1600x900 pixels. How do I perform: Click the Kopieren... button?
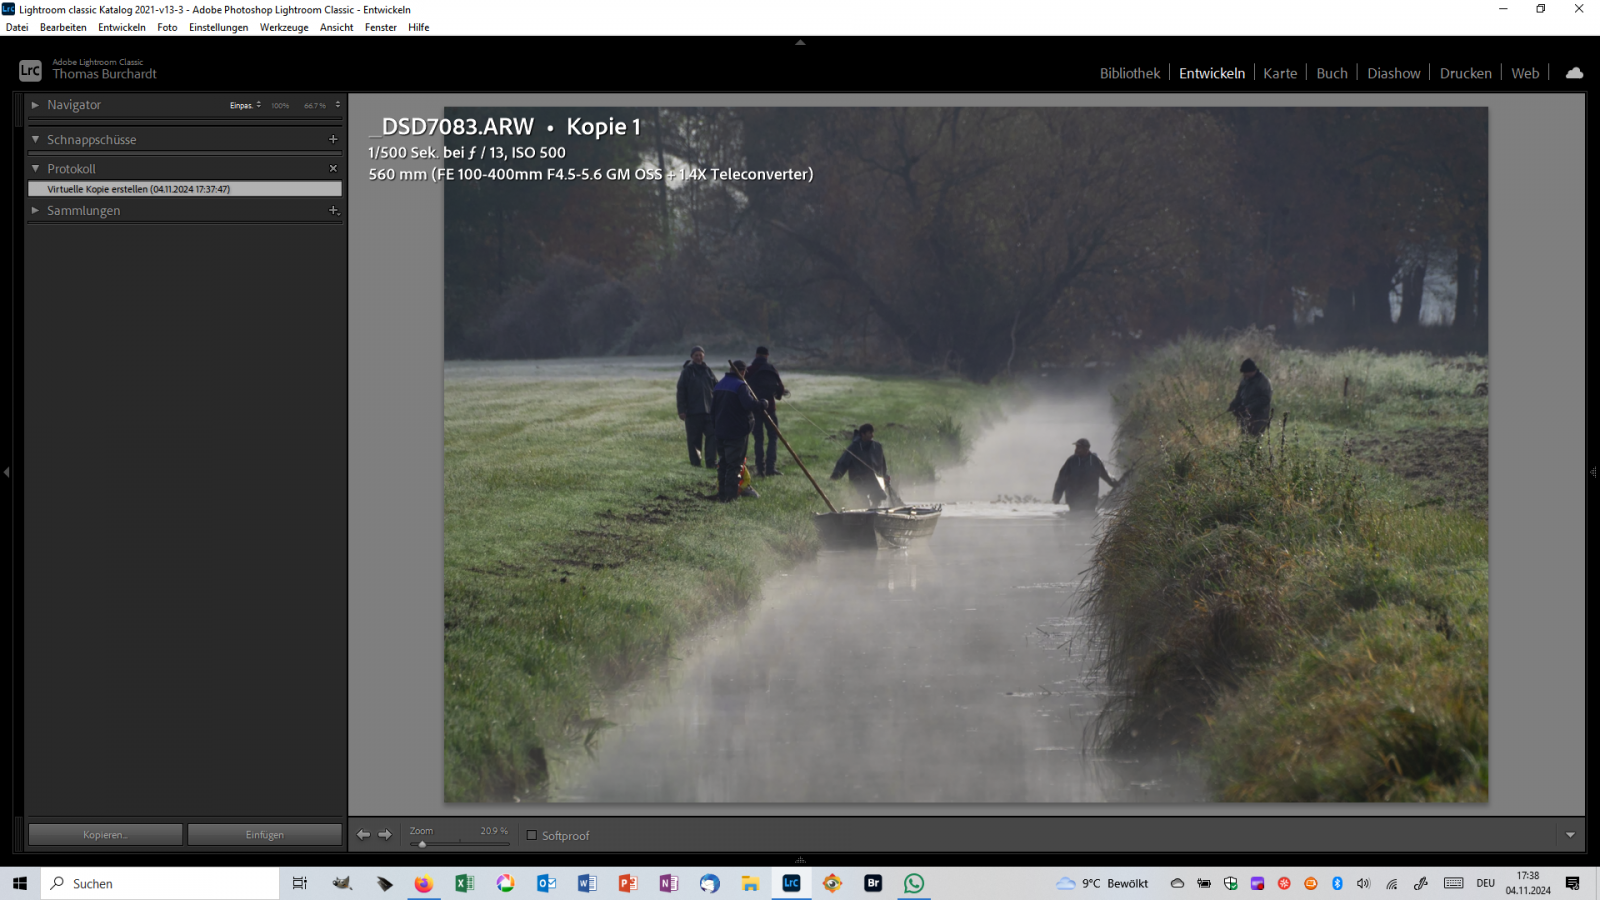pos(105,834)
